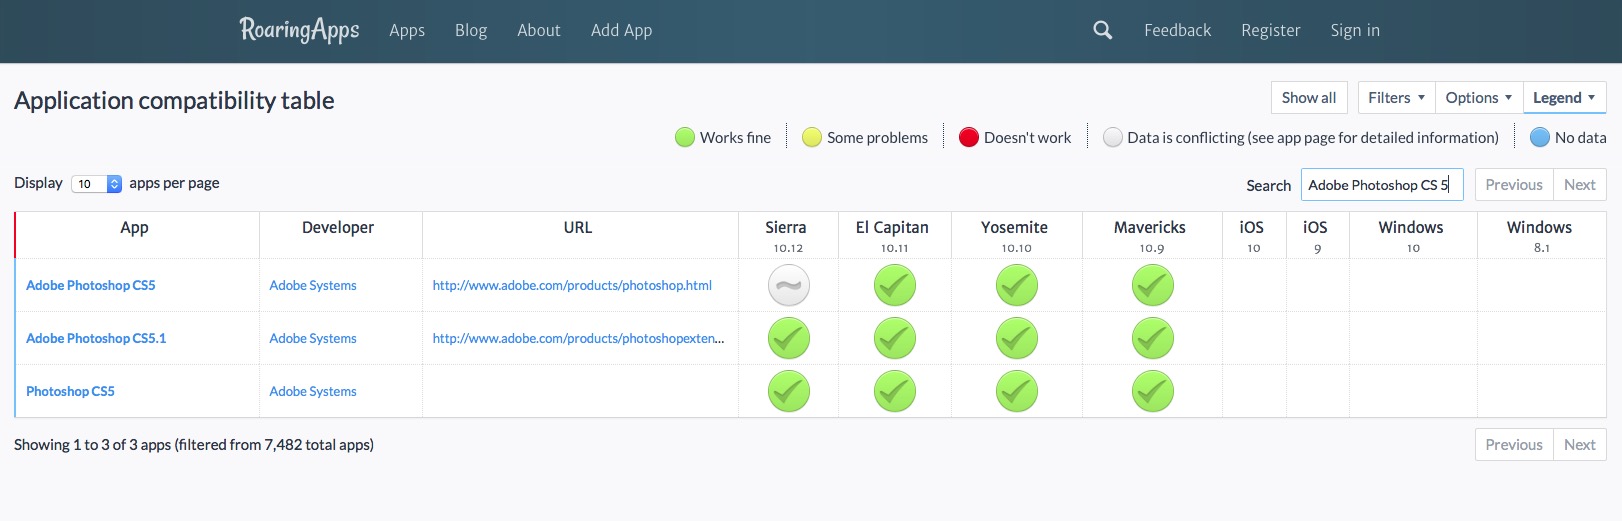Image resolution: width=1622 pixels, height=521 pixels.
Task: Sort by Windows 8.1 column header
Action: coord(1541,235)
